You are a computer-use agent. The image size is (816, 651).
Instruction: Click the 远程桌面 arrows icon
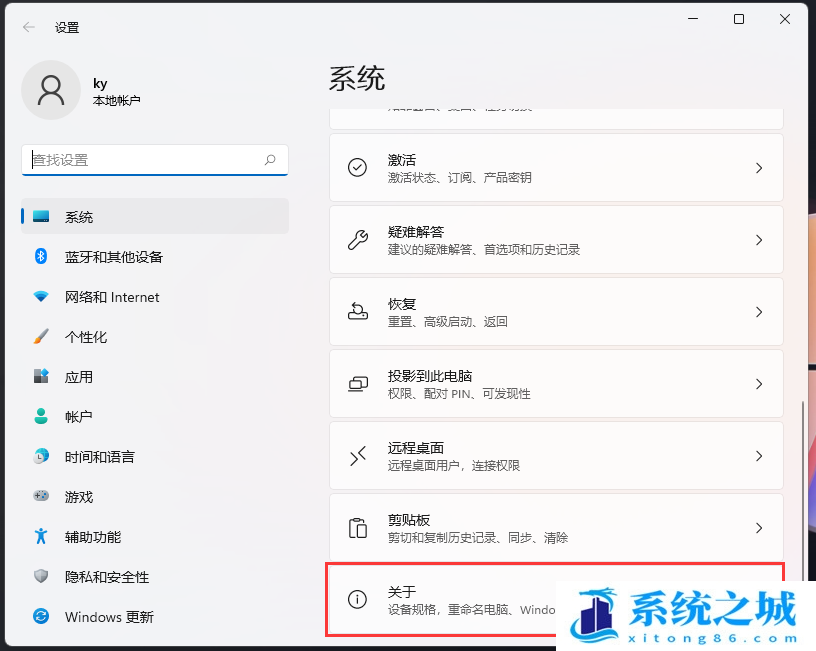pyautogui.click(x=358, y=456)
